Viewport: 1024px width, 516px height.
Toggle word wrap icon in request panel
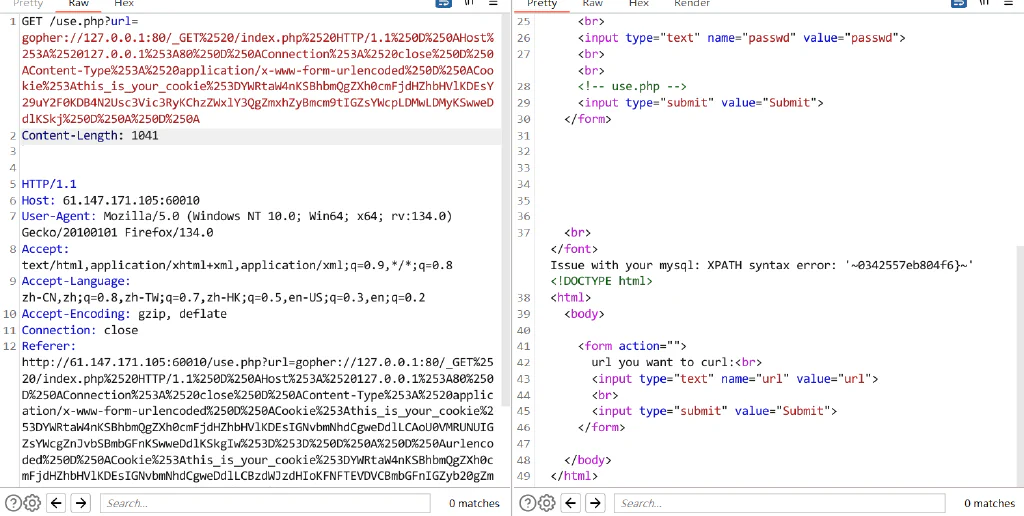click(x=443, y=3)
